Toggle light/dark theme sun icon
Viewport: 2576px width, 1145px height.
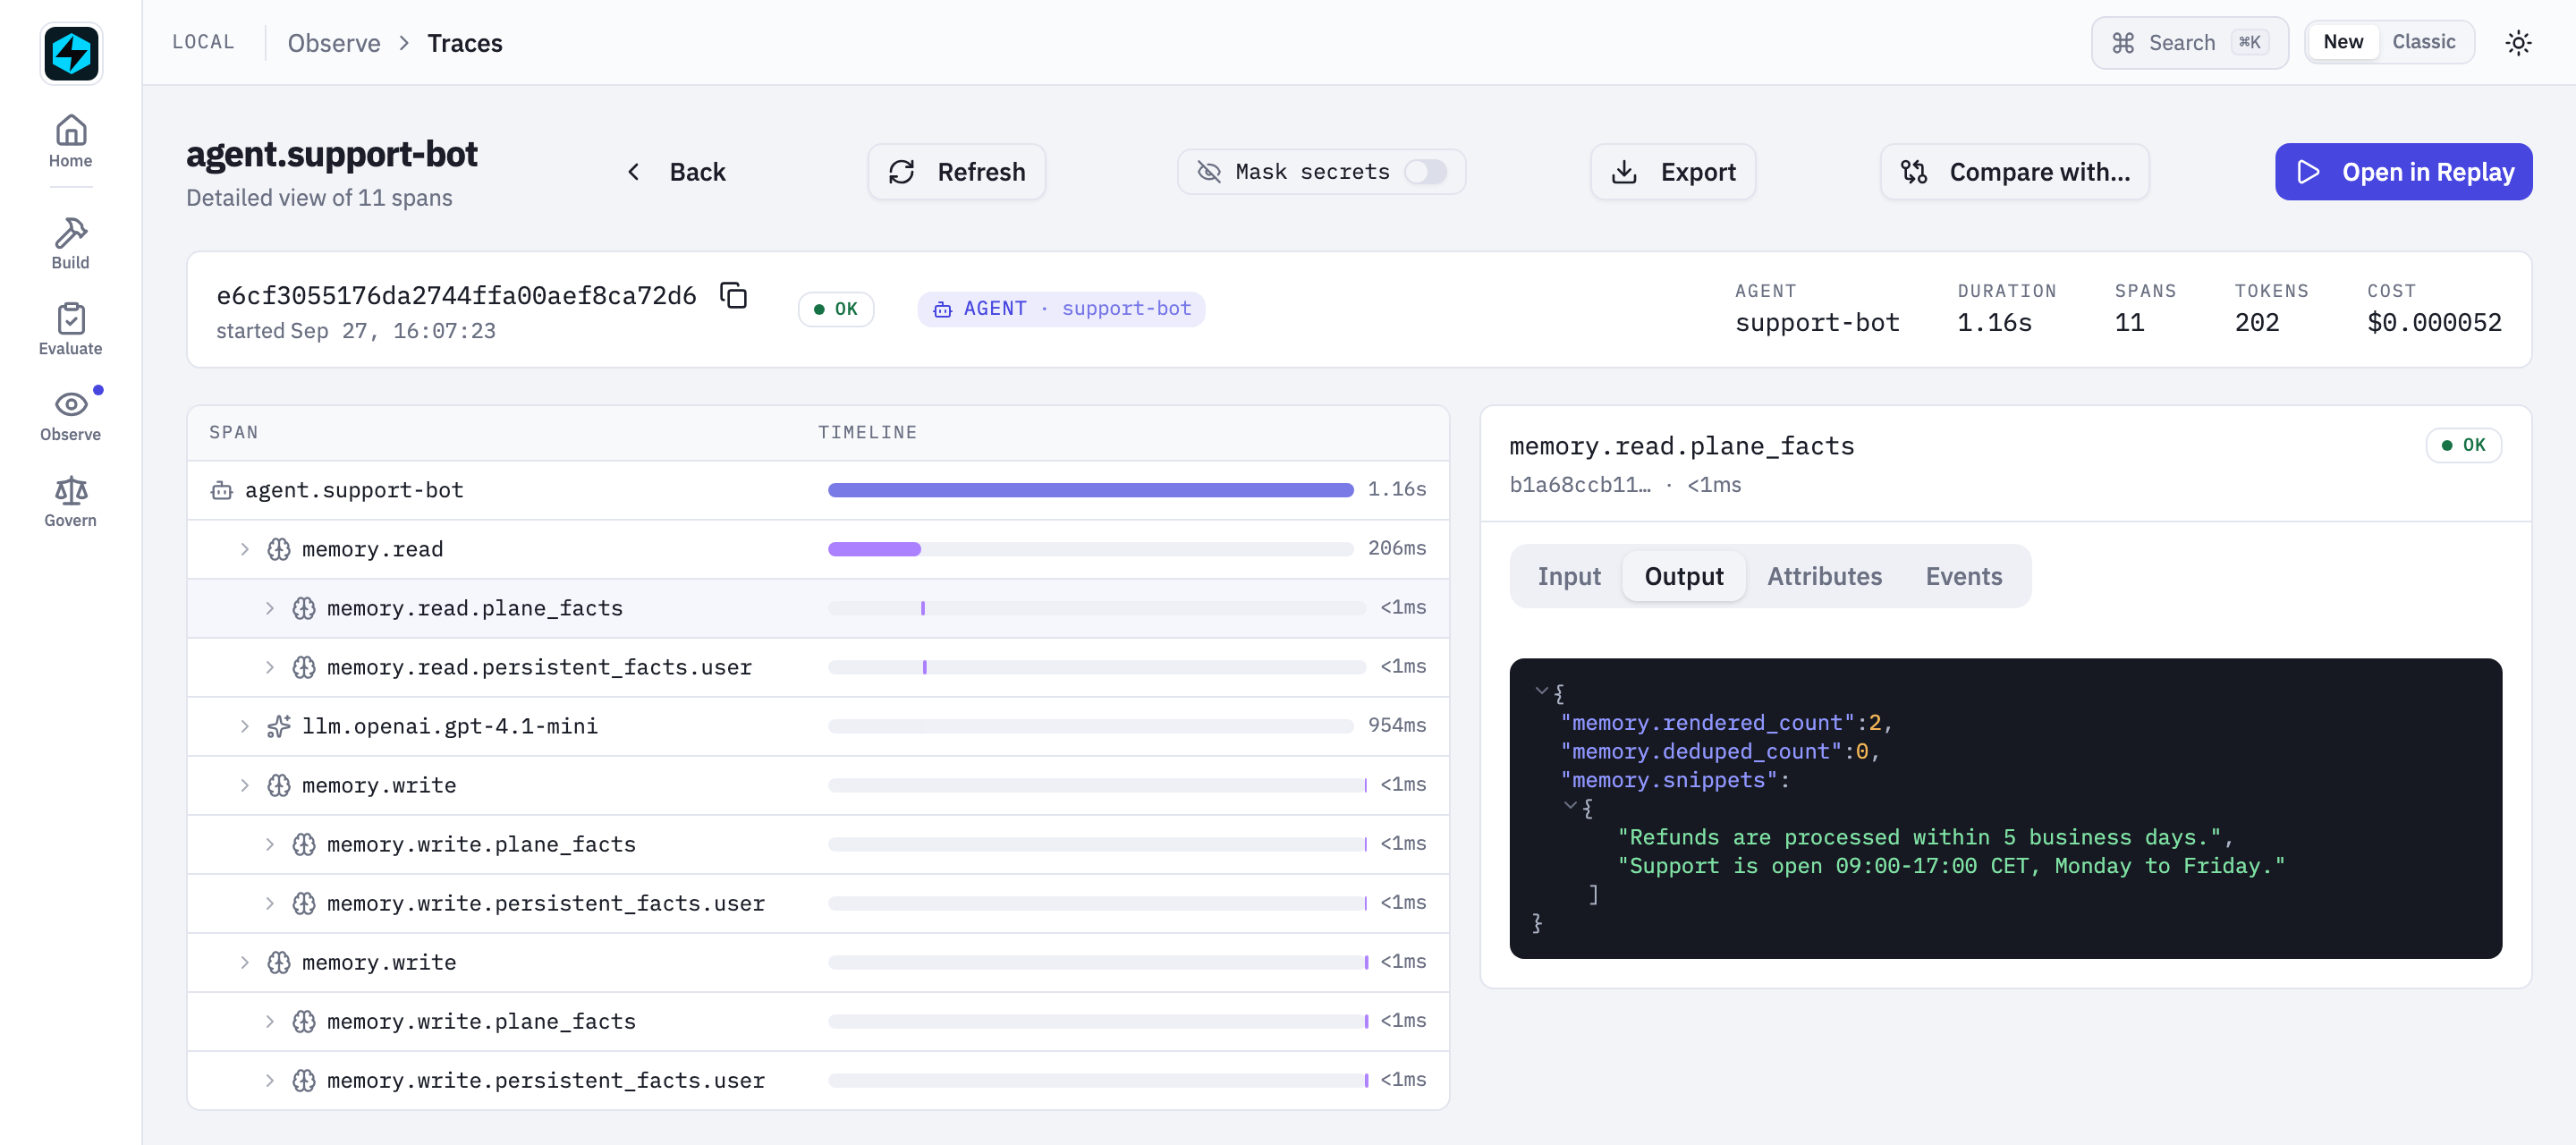point(2517,42)
